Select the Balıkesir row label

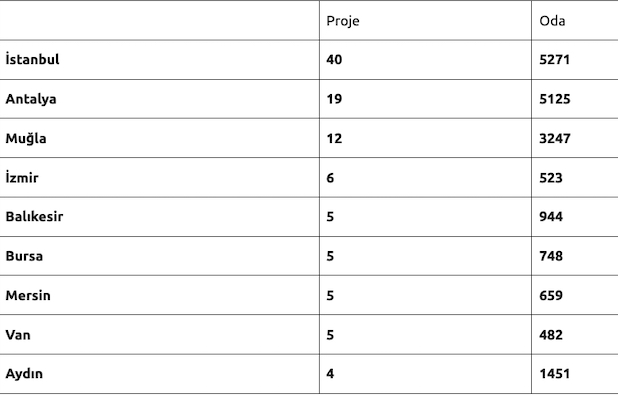point(34,216)
